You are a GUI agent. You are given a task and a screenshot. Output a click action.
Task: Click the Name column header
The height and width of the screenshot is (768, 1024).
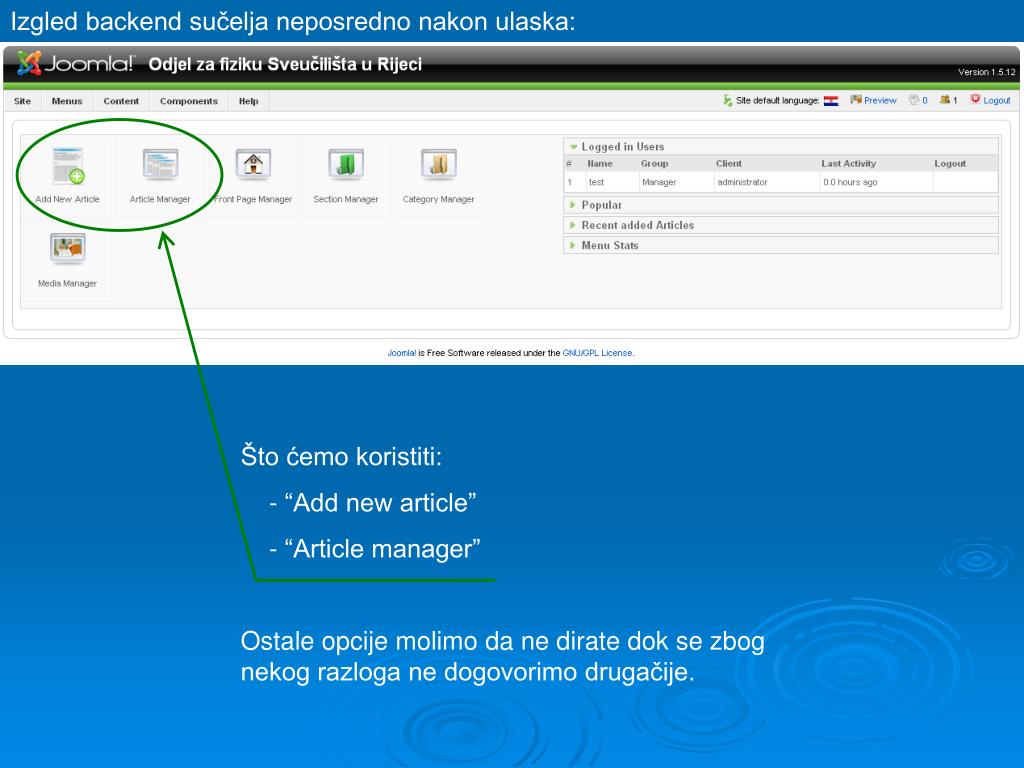(600, 164)
